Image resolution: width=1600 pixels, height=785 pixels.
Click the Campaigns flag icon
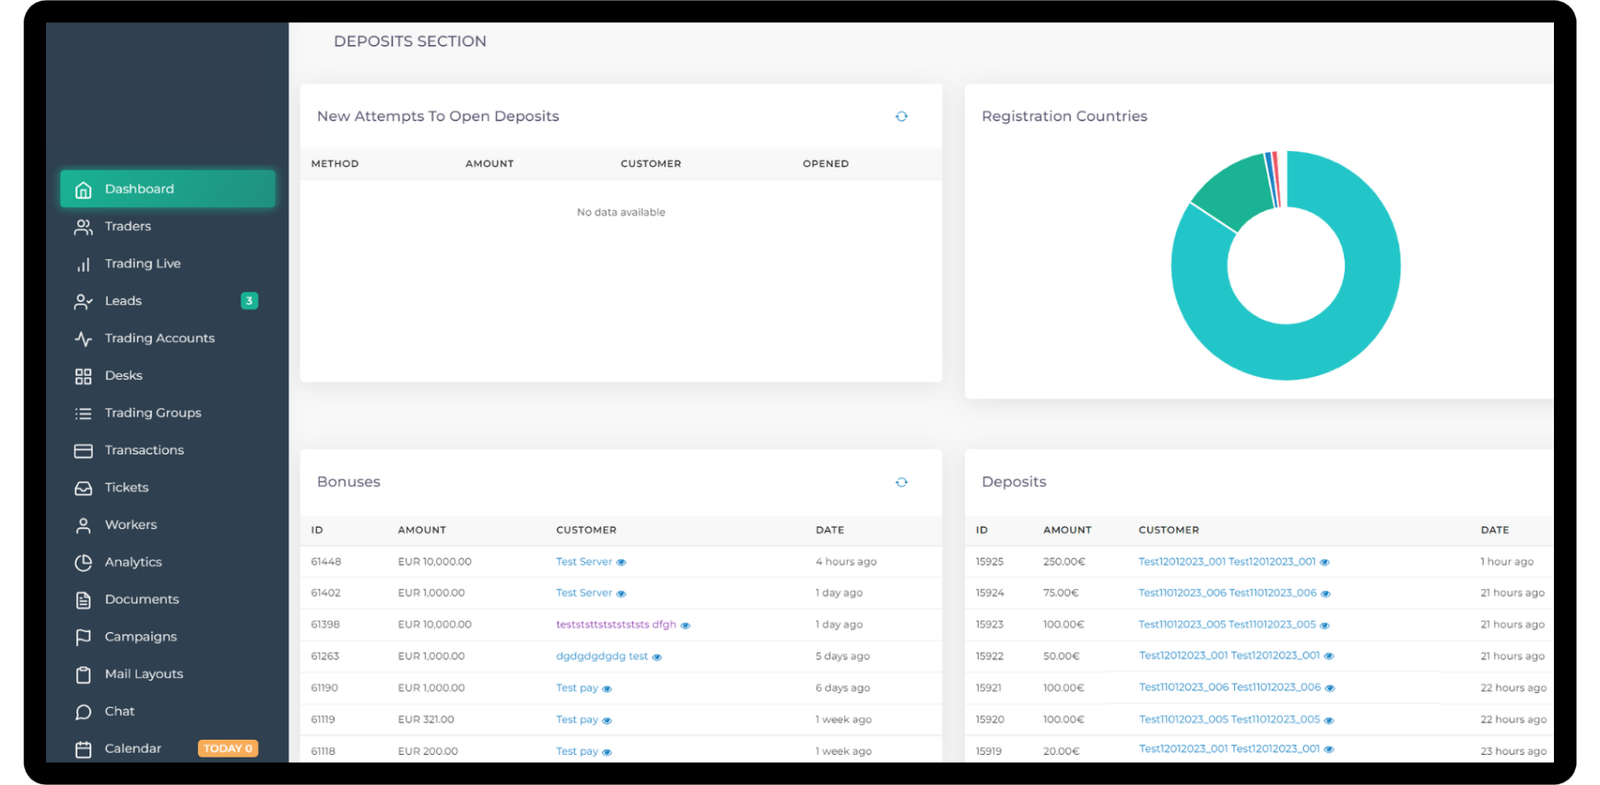(83, 637)
